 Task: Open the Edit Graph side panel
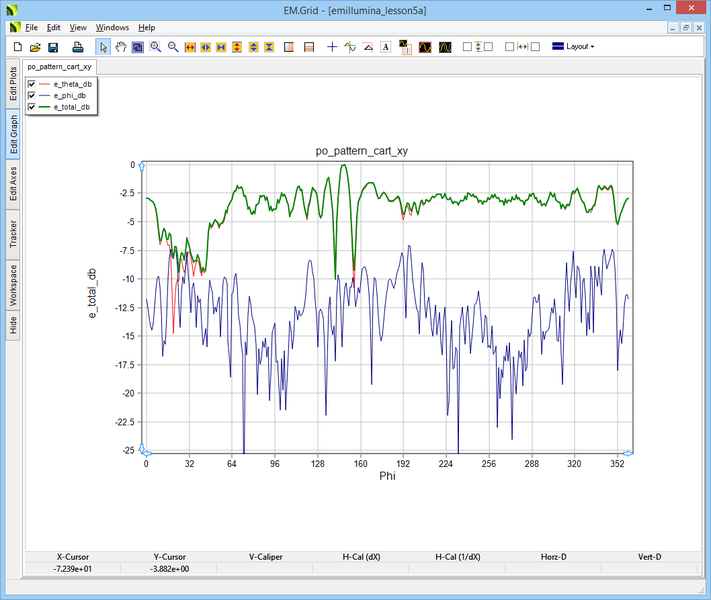coord(13,133)
